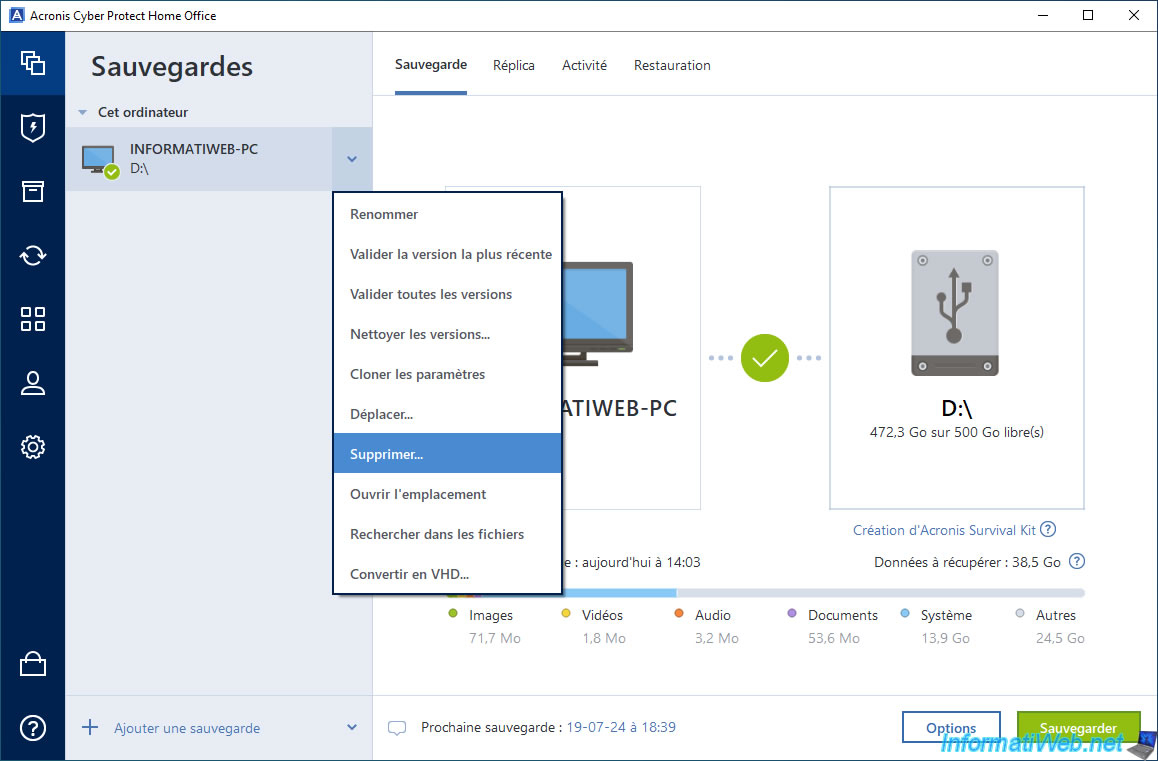Screen dimensions: 1158x761
Task: Click the D:\ destination panel label
Action: pos(957,409)
